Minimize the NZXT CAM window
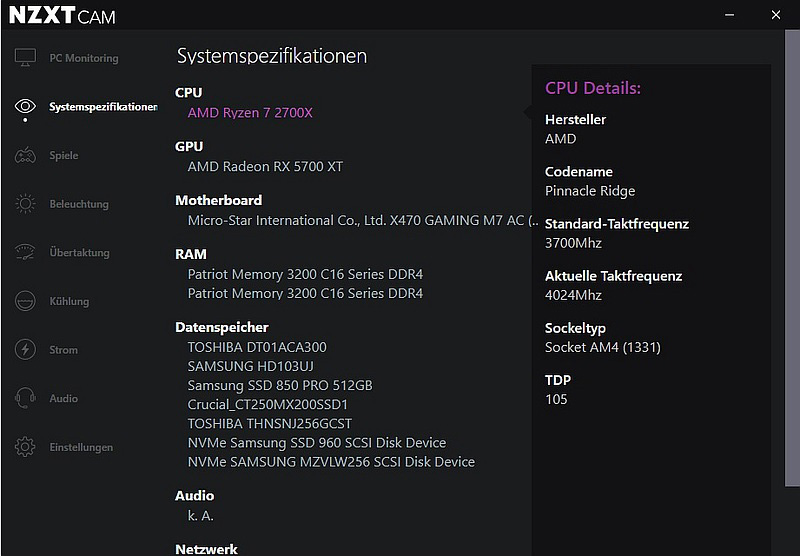 tap(730, 15)
